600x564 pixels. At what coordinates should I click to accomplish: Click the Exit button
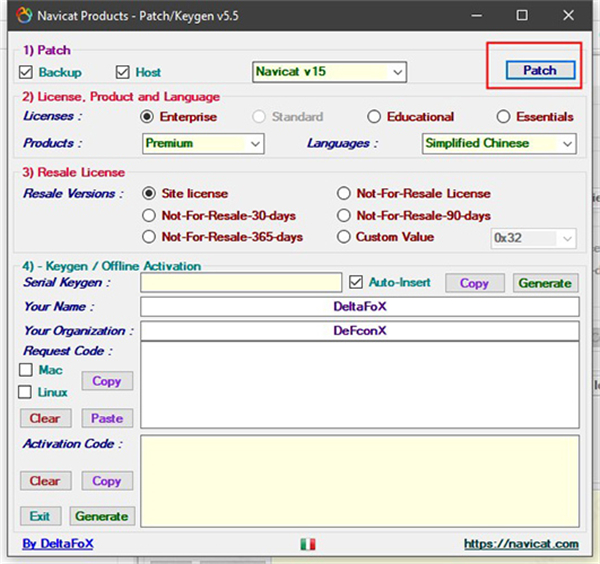click(40, 516)
